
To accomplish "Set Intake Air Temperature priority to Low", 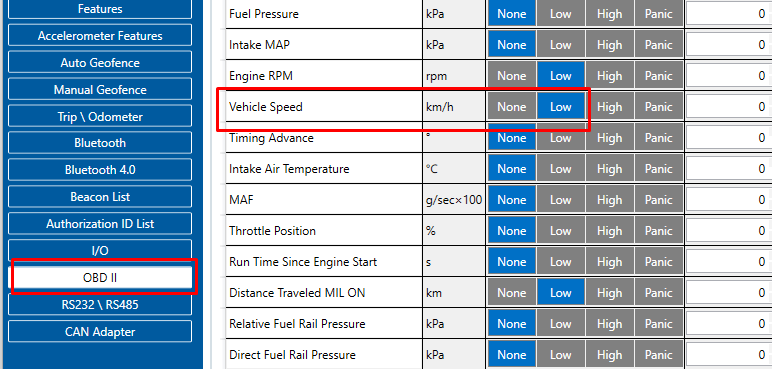I will click(561, 169).
